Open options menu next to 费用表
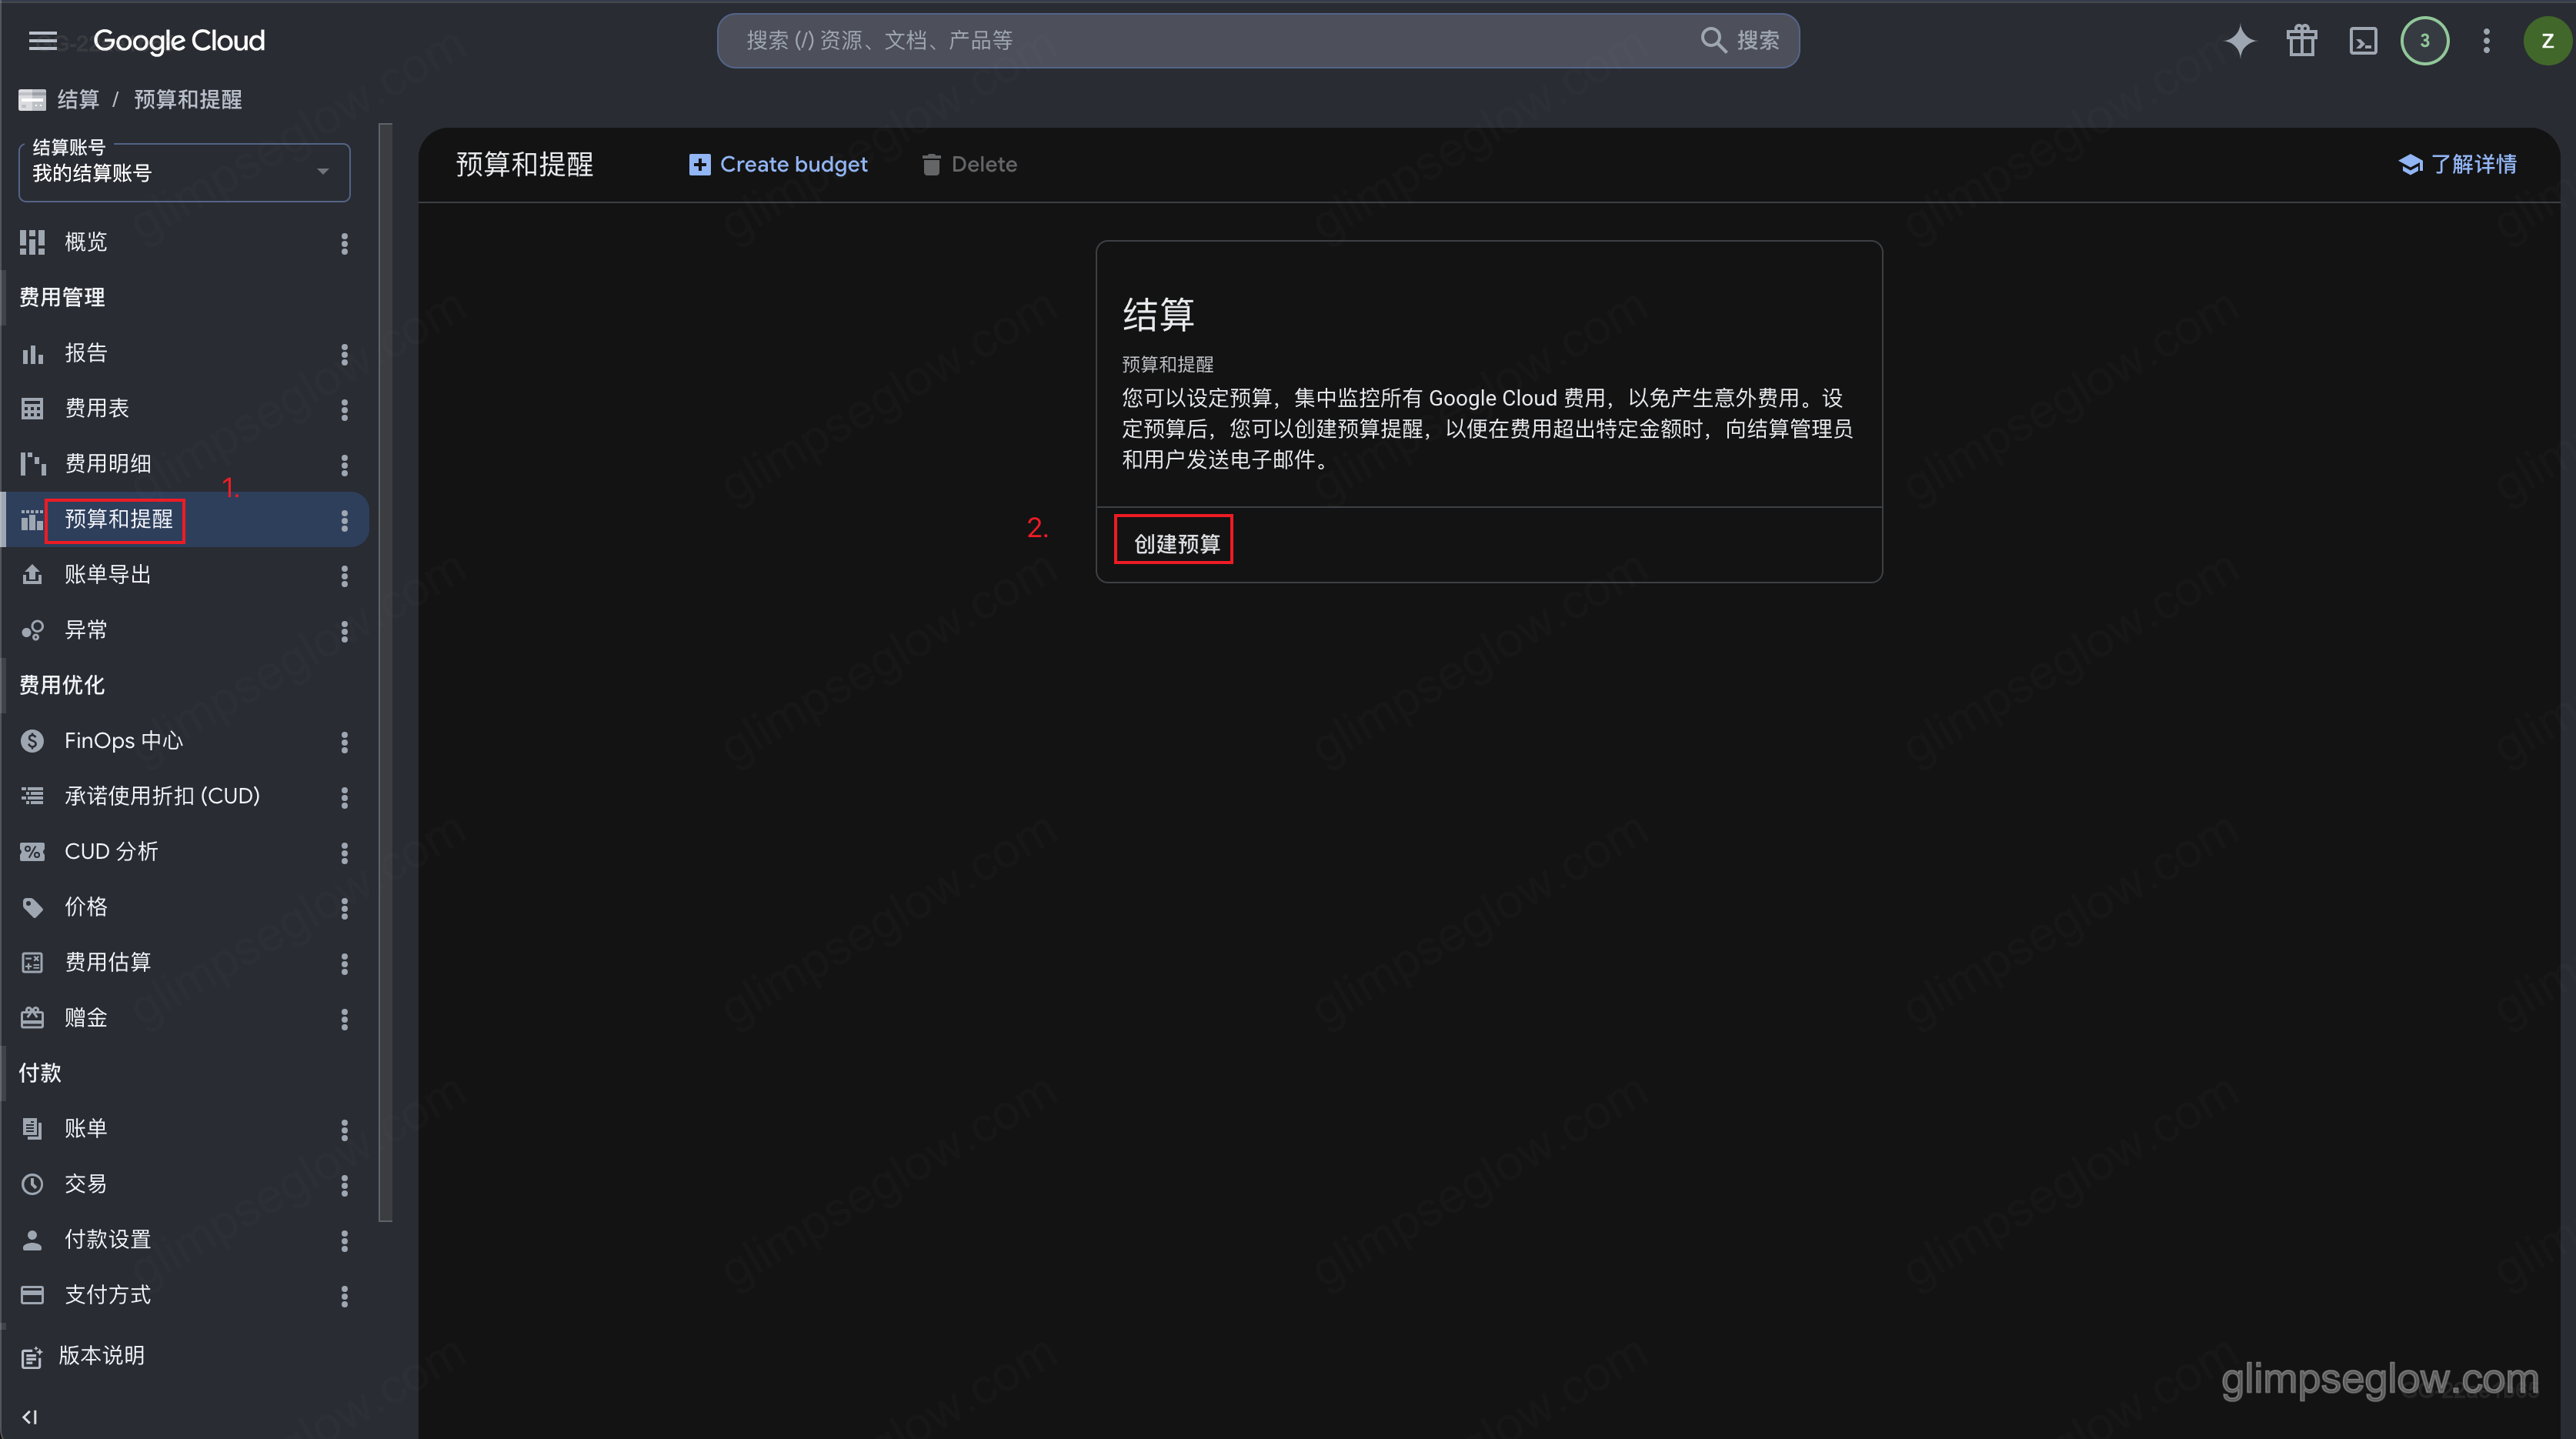The width and height of the screenshot is (2576, 1439). [x=344, y=409]
